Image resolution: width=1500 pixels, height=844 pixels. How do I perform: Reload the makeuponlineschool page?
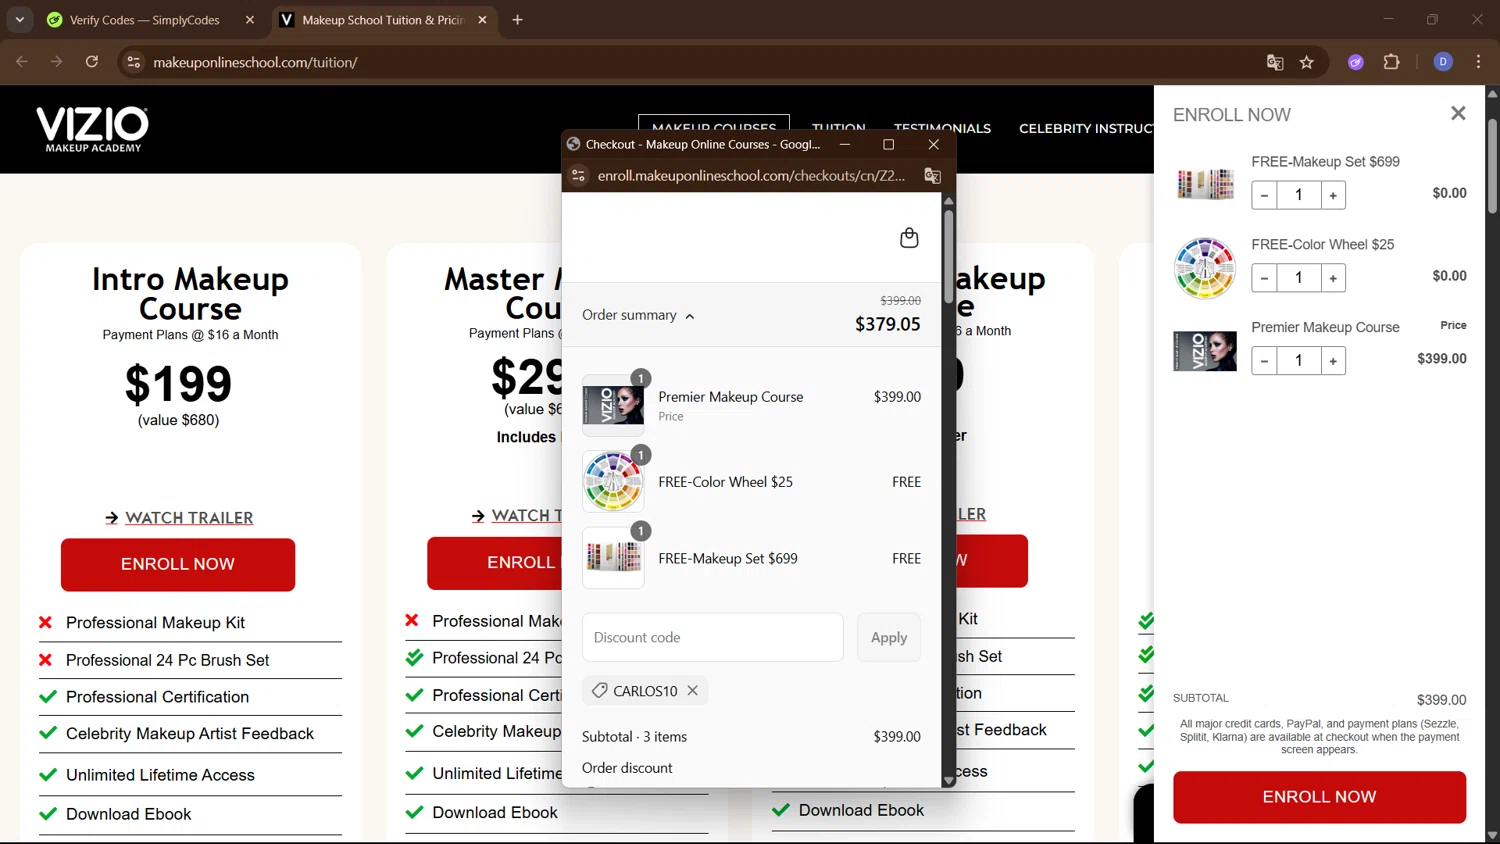[x=92, y=62]
